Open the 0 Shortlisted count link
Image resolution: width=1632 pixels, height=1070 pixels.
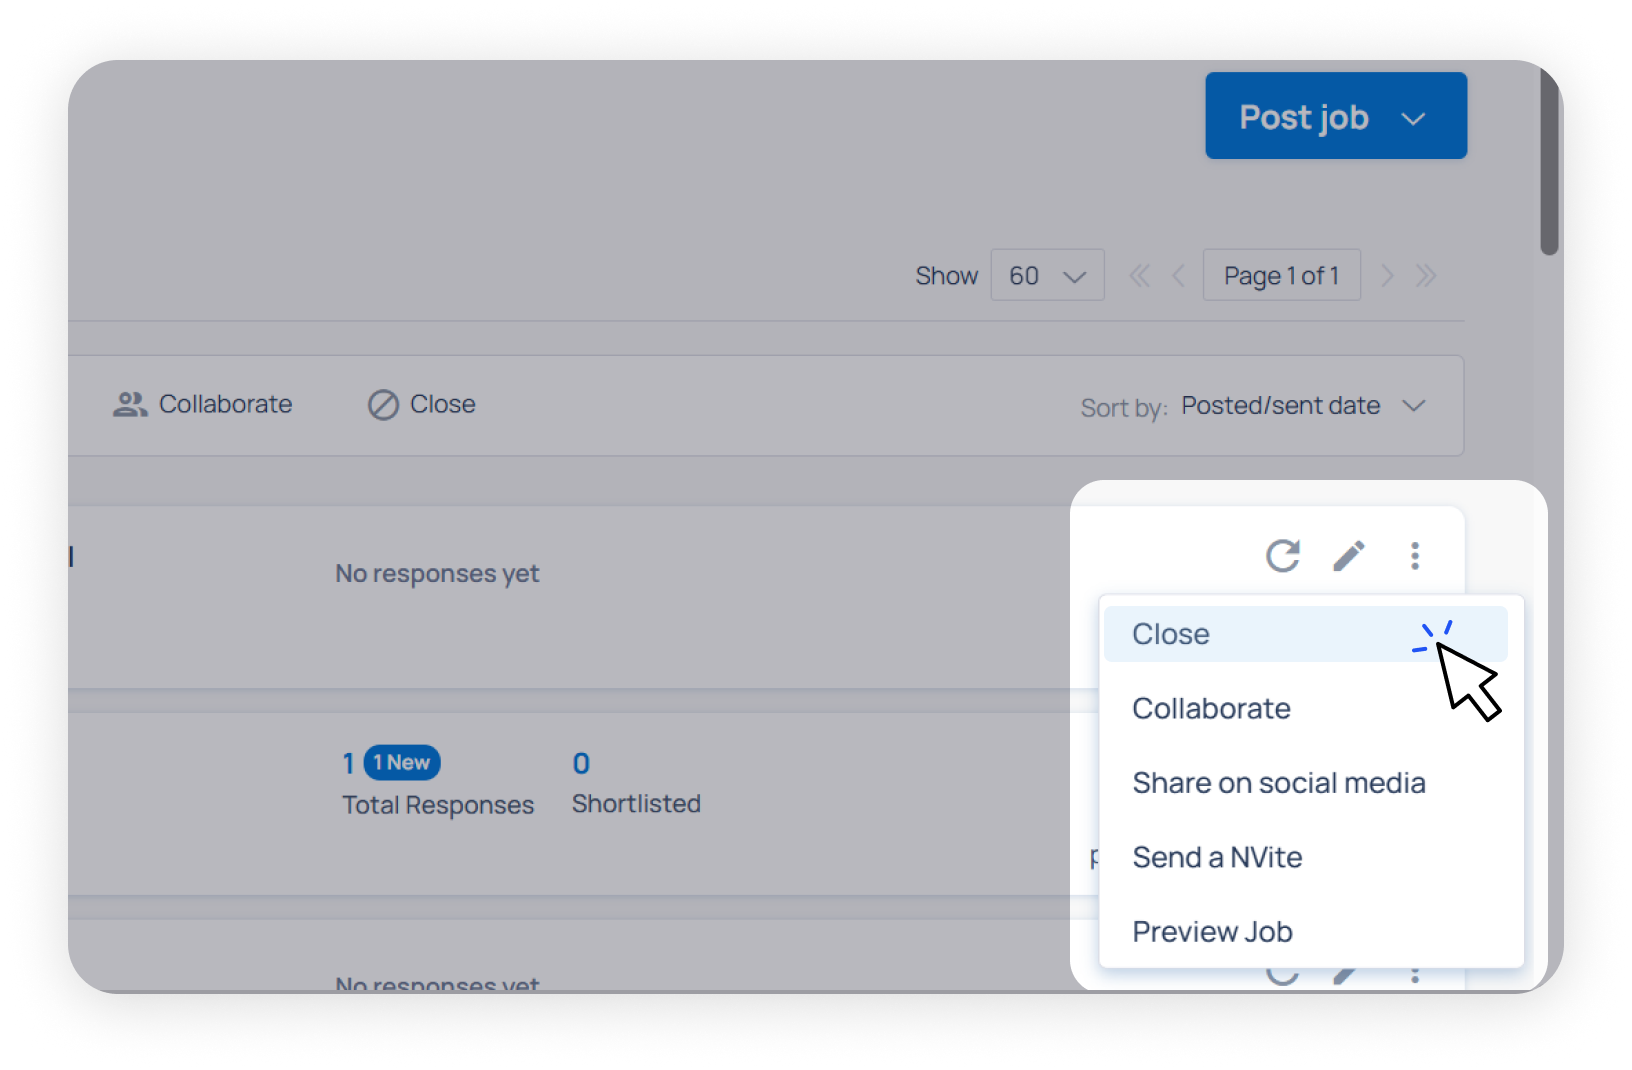tap(581, 764)
